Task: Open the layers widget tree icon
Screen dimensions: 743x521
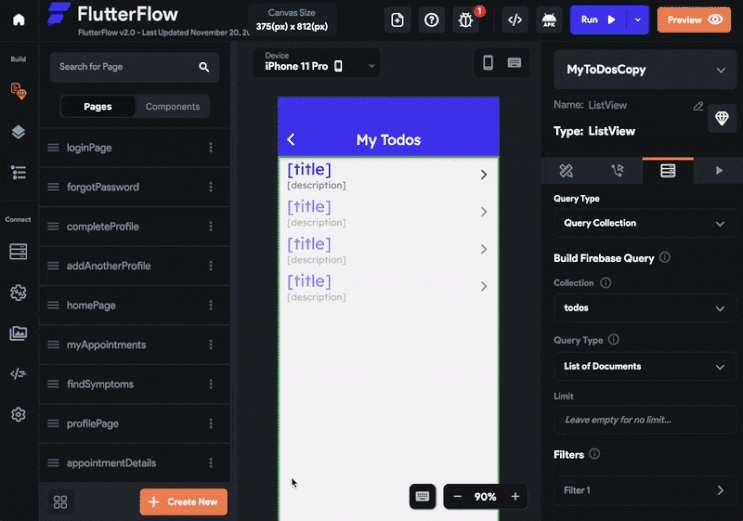Action: click(18, 132)
